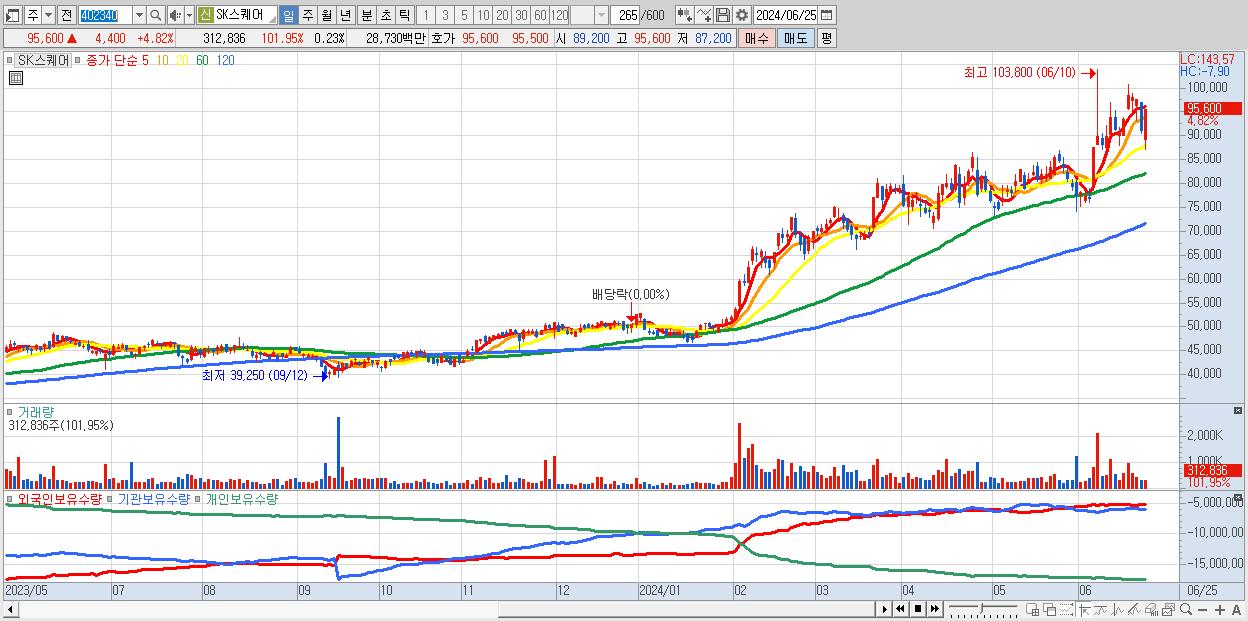Viewport: 1248px width, 621px height.
Task: Expand the custom interval dropdown arrow
Action: (601, 15)
